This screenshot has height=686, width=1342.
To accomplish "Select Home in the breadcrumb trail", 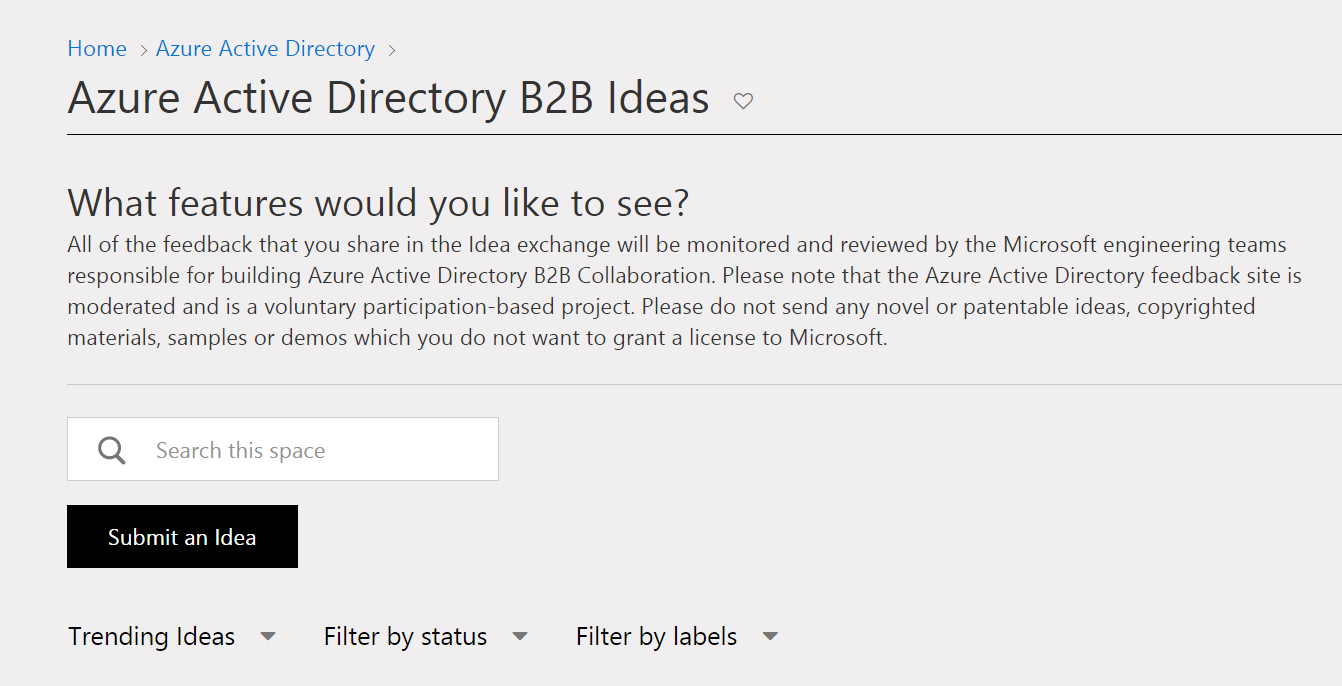I will pos(96,48).
